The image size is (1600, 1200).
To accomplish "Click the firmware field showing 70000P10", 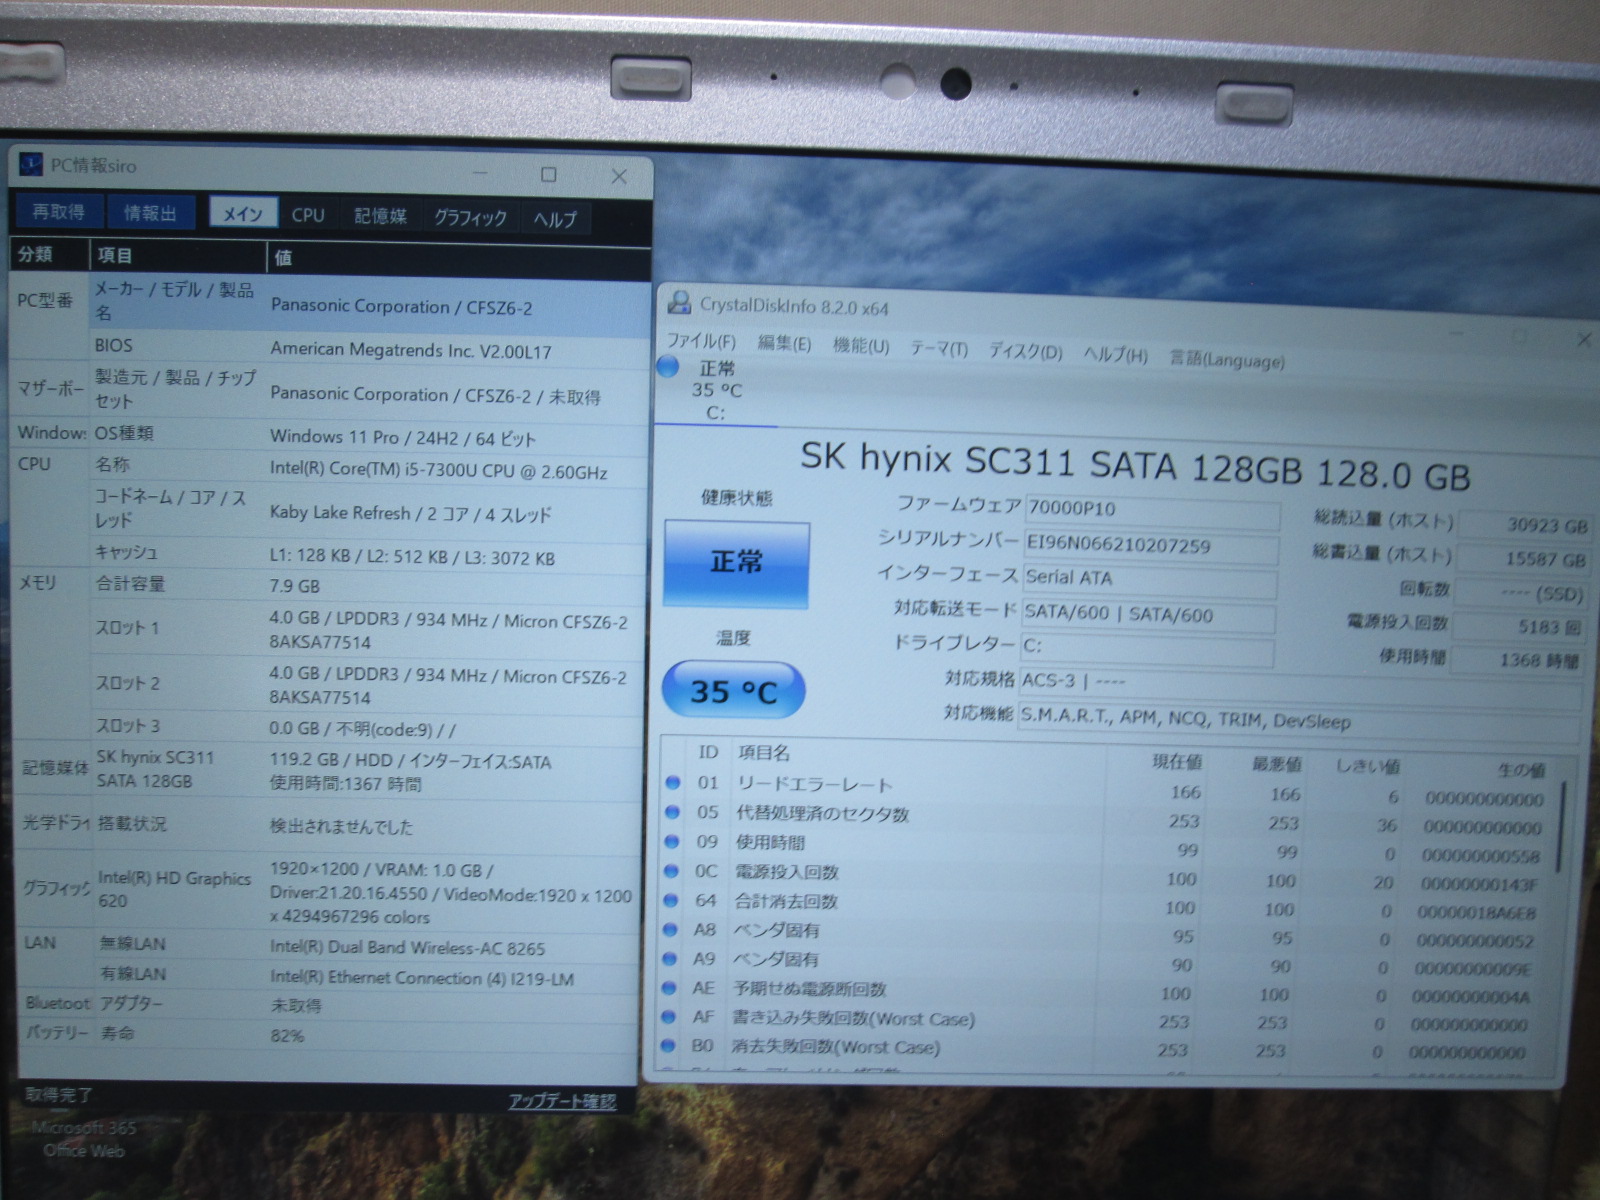I will tap(1151, 511).
